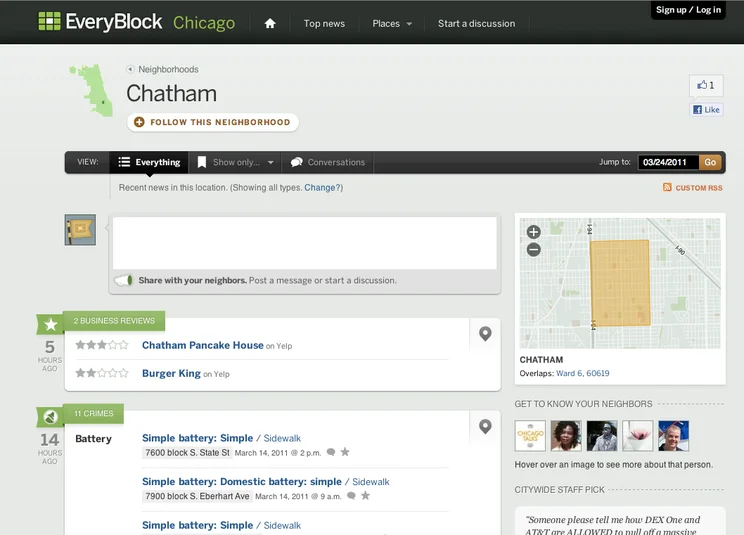Screen dimensions: 744x535
Task: Click the pink flower neighbor avatar
Action: pos(638,435)
